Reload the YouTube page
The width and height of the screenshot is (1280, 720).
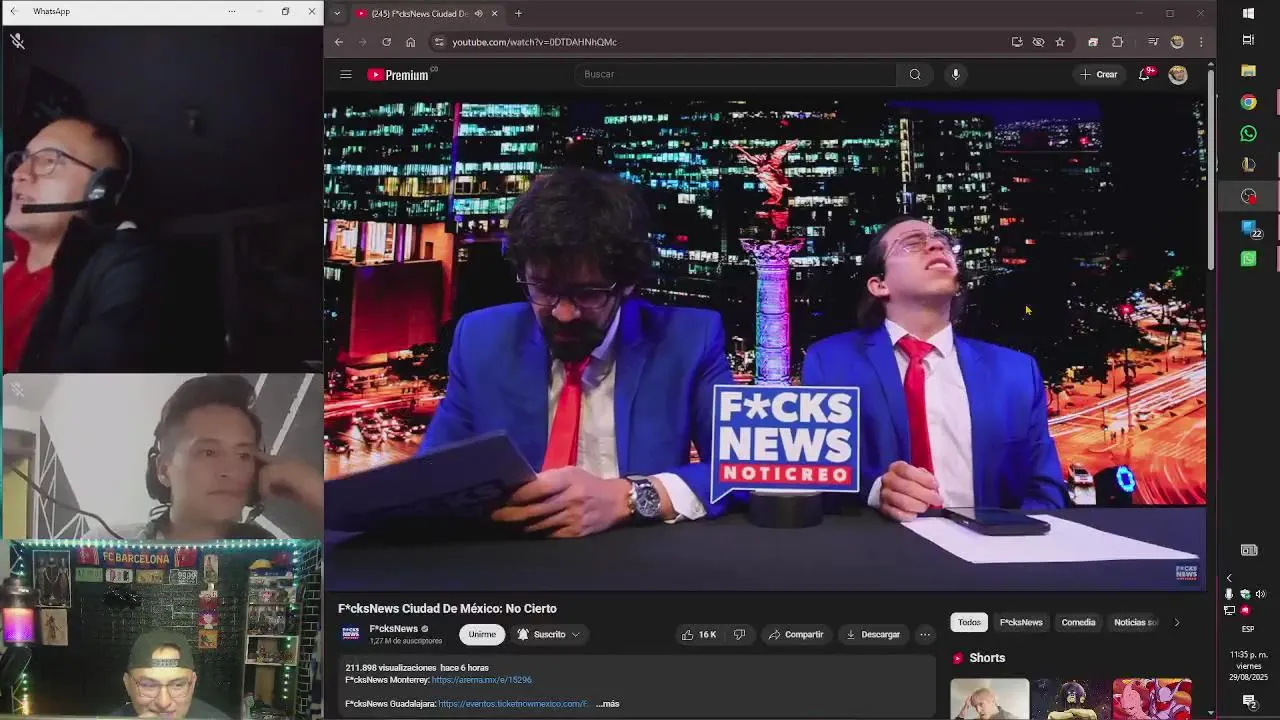click(386, 42)
